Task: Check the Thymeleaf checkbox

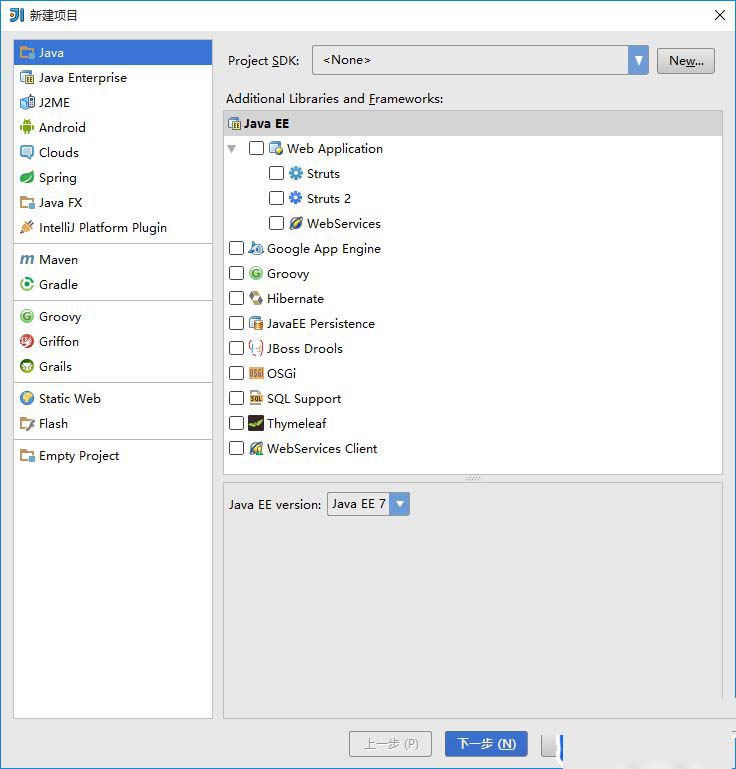Action: (x=236, y=423)
